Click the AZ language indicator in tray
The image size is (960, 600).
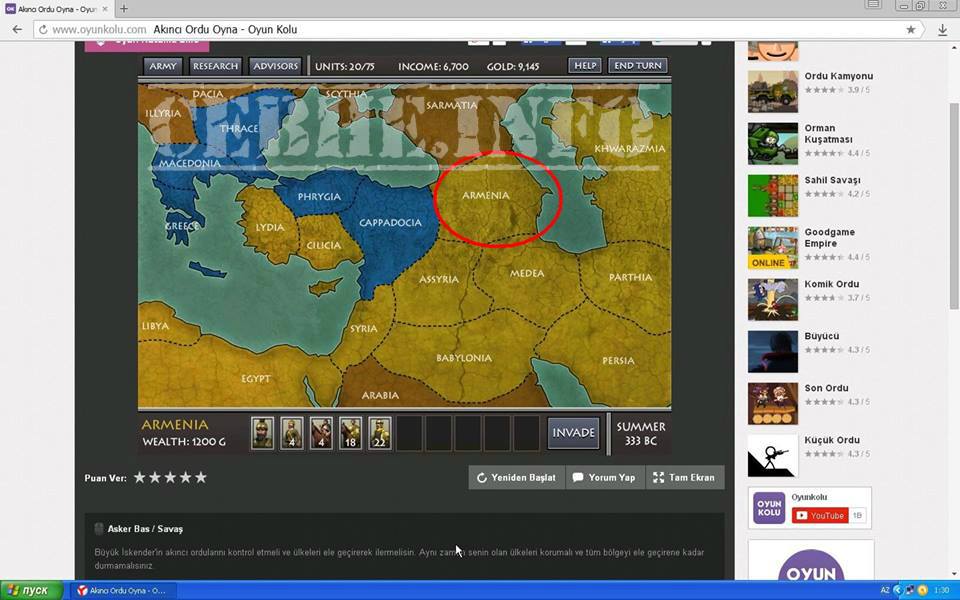(885, 590)
